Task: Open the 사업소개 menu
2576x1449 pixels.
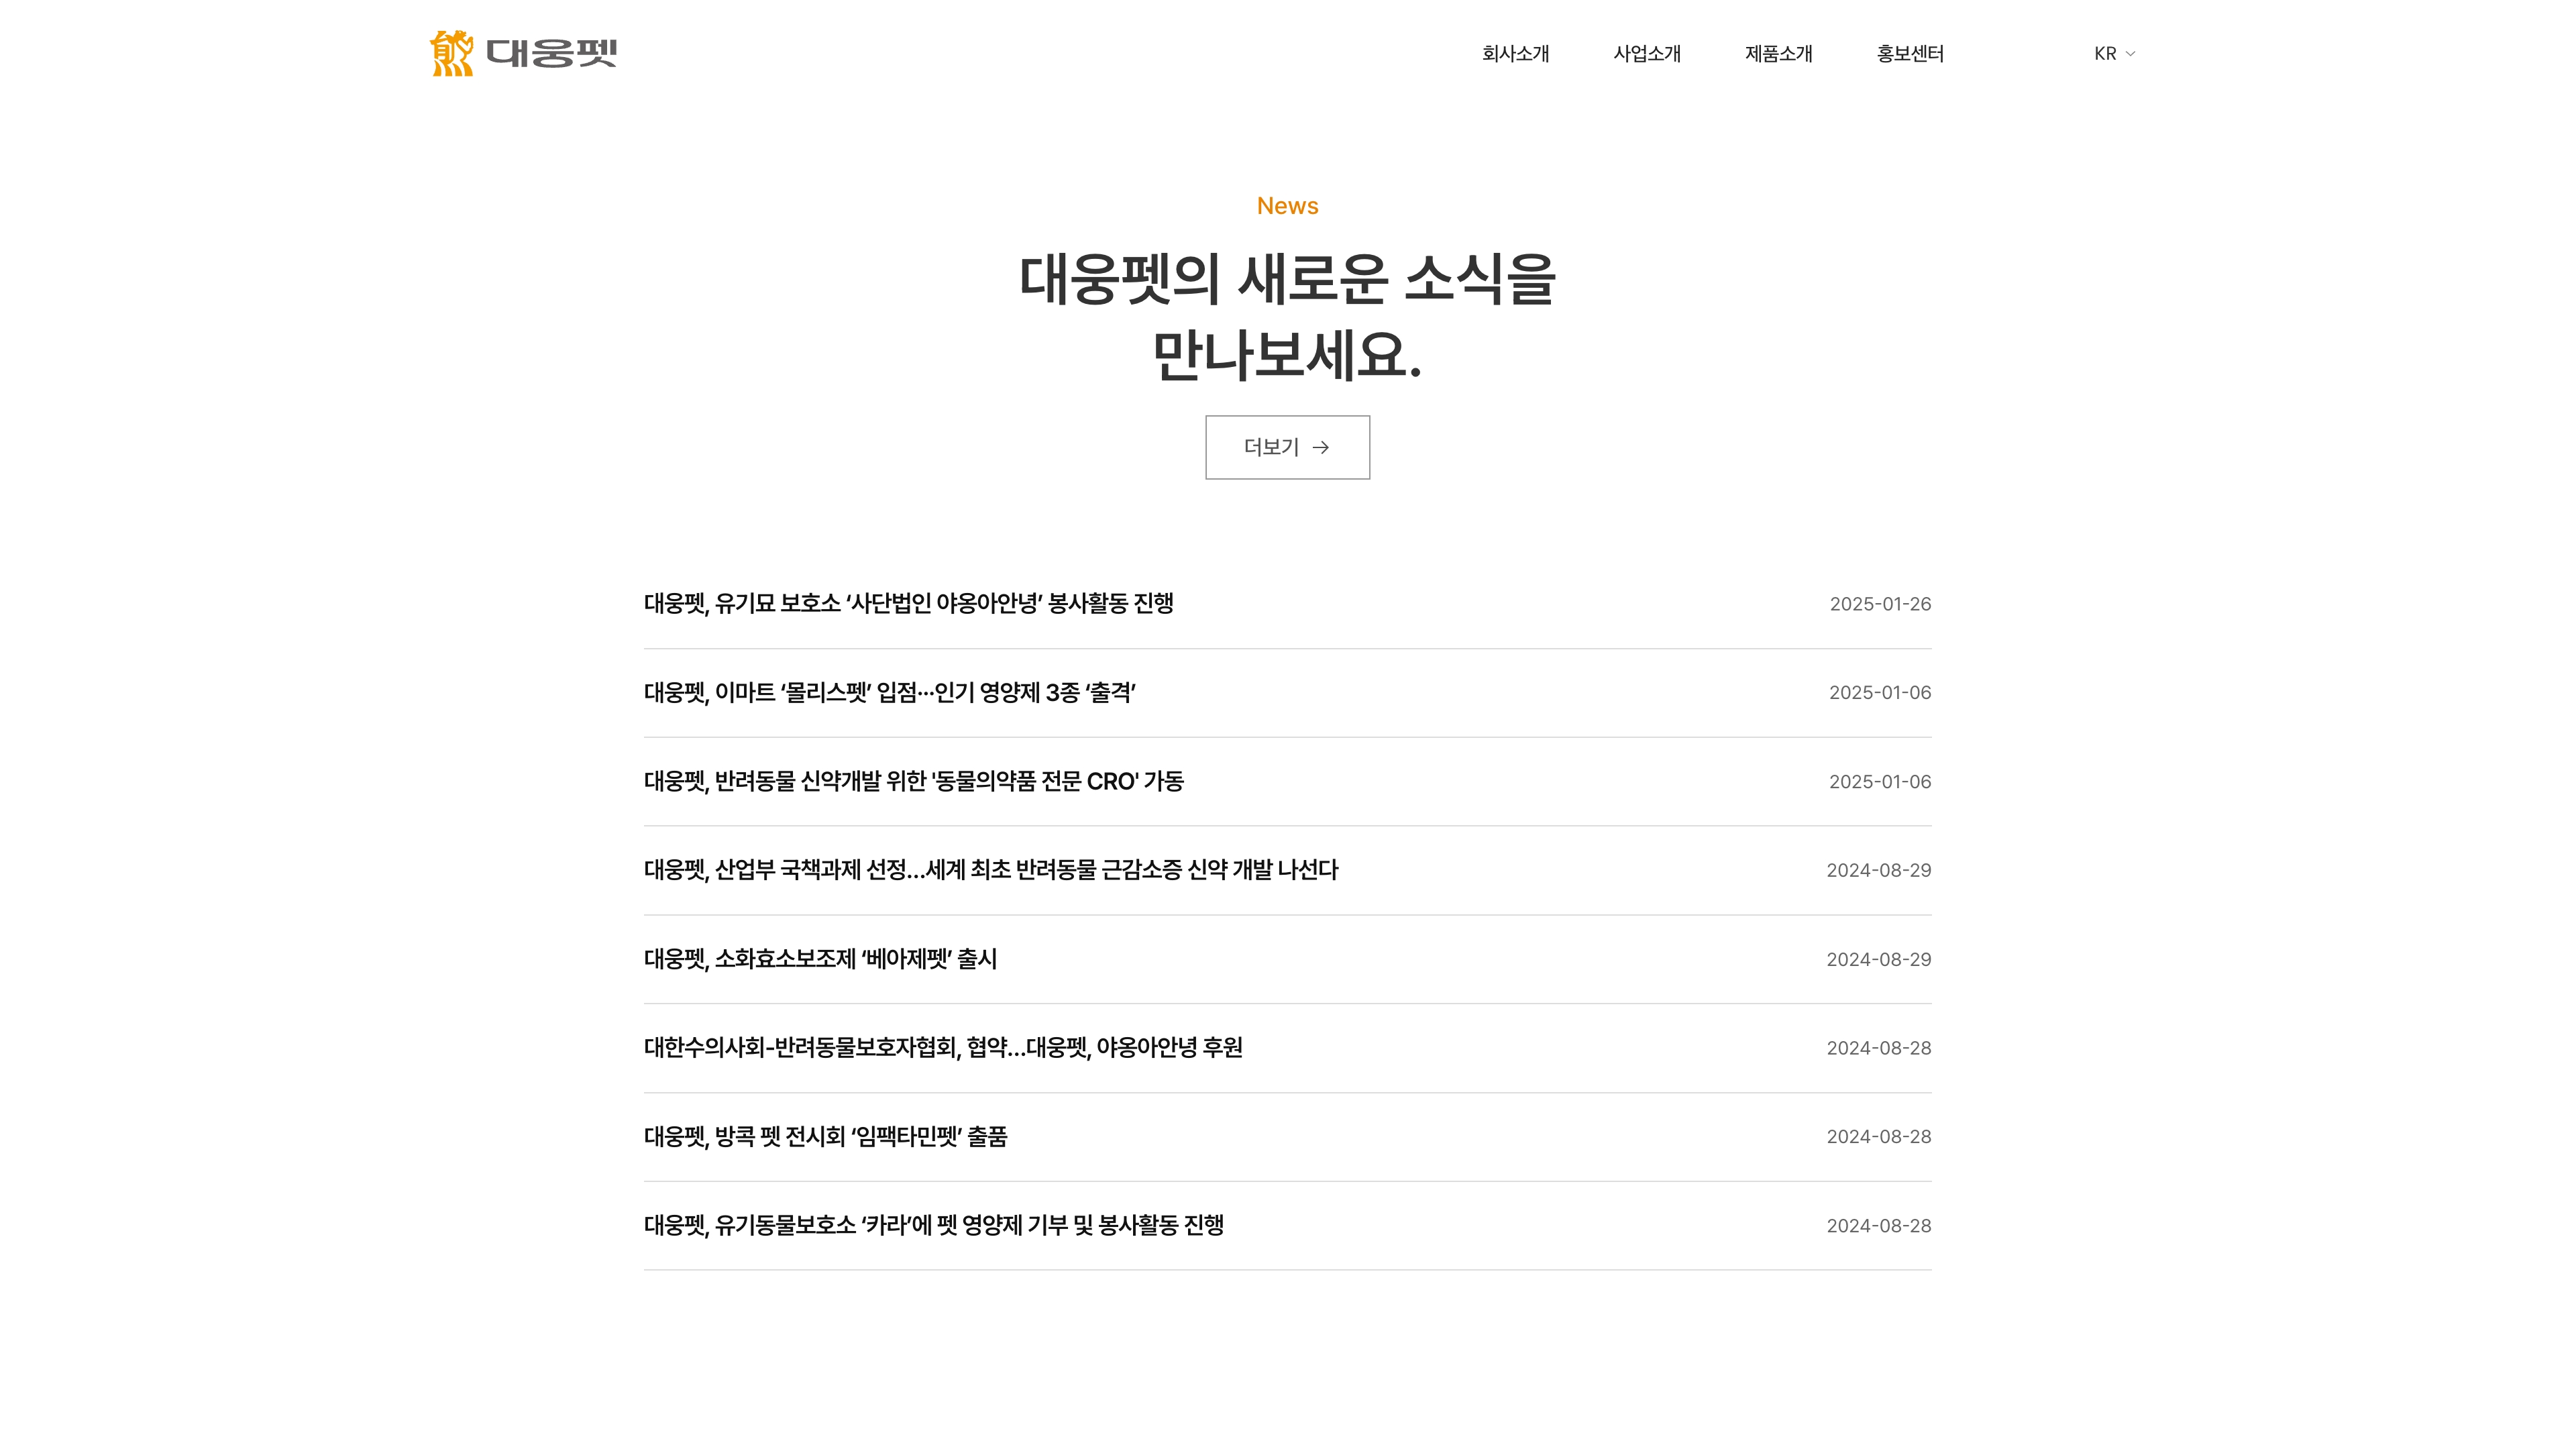Action: click(1647, 54)
